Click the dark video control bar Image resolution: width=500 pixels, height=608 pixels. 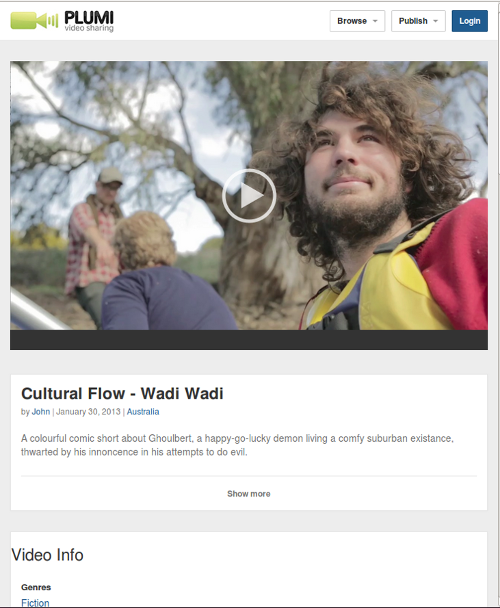(x=249, y=340)
